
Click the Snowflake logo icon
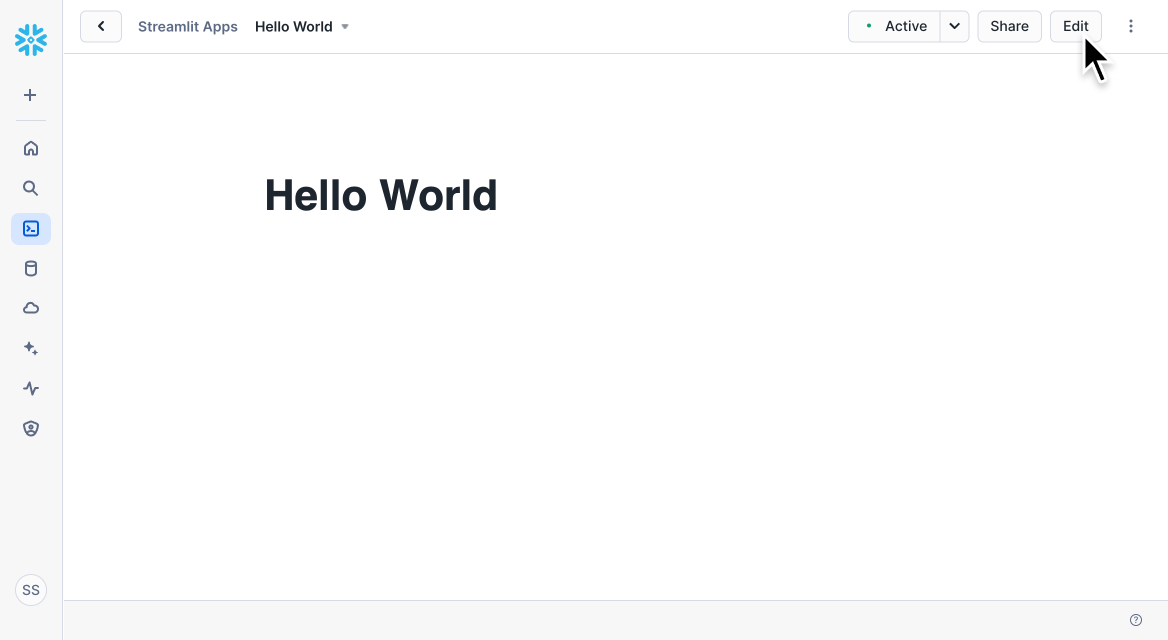click(31, 40)
